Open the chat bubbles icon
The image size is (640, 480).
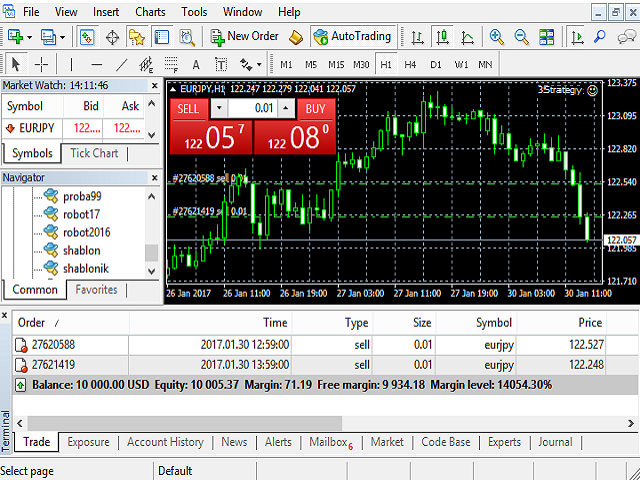626,37
